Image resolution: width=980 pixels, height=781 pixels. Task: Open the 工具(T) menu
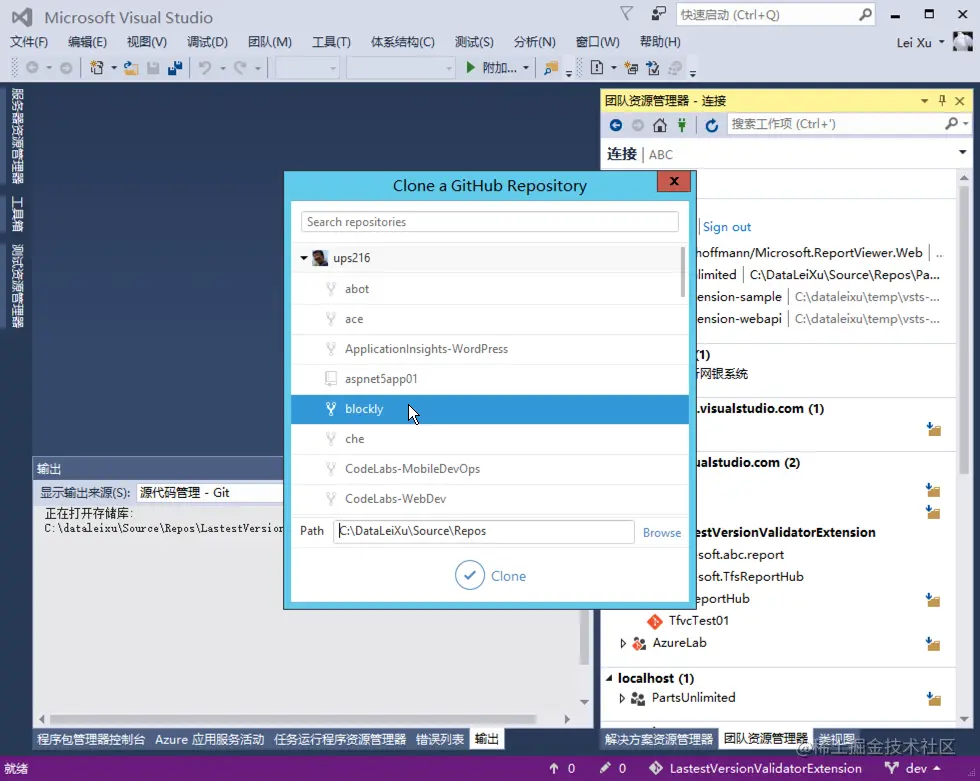point(331,42)
